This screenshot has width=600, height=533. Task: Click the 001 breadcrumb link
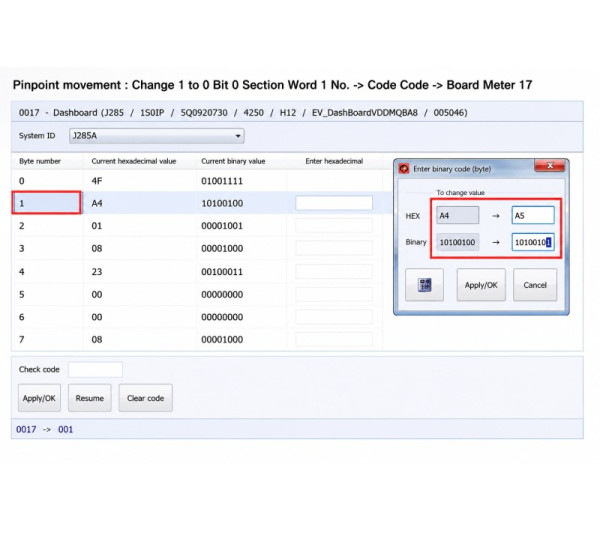[x=65, y=429]
